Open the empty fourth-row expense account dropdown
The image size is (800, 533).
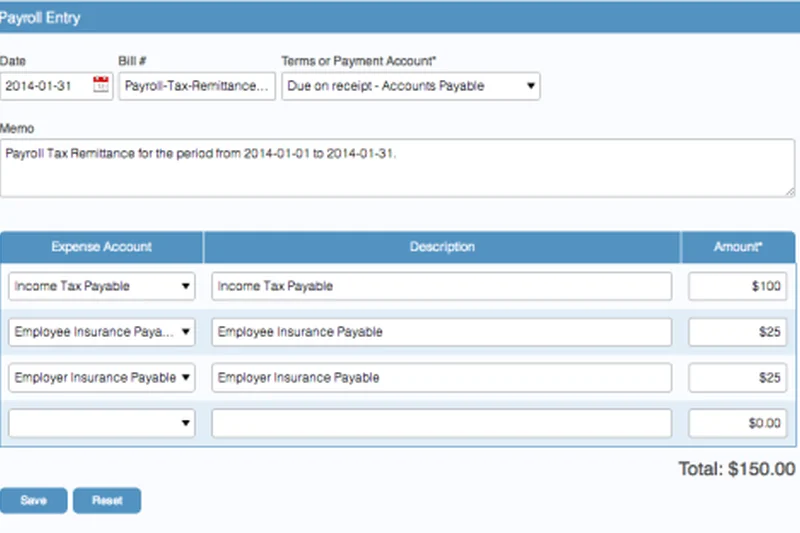pos(101,424)
